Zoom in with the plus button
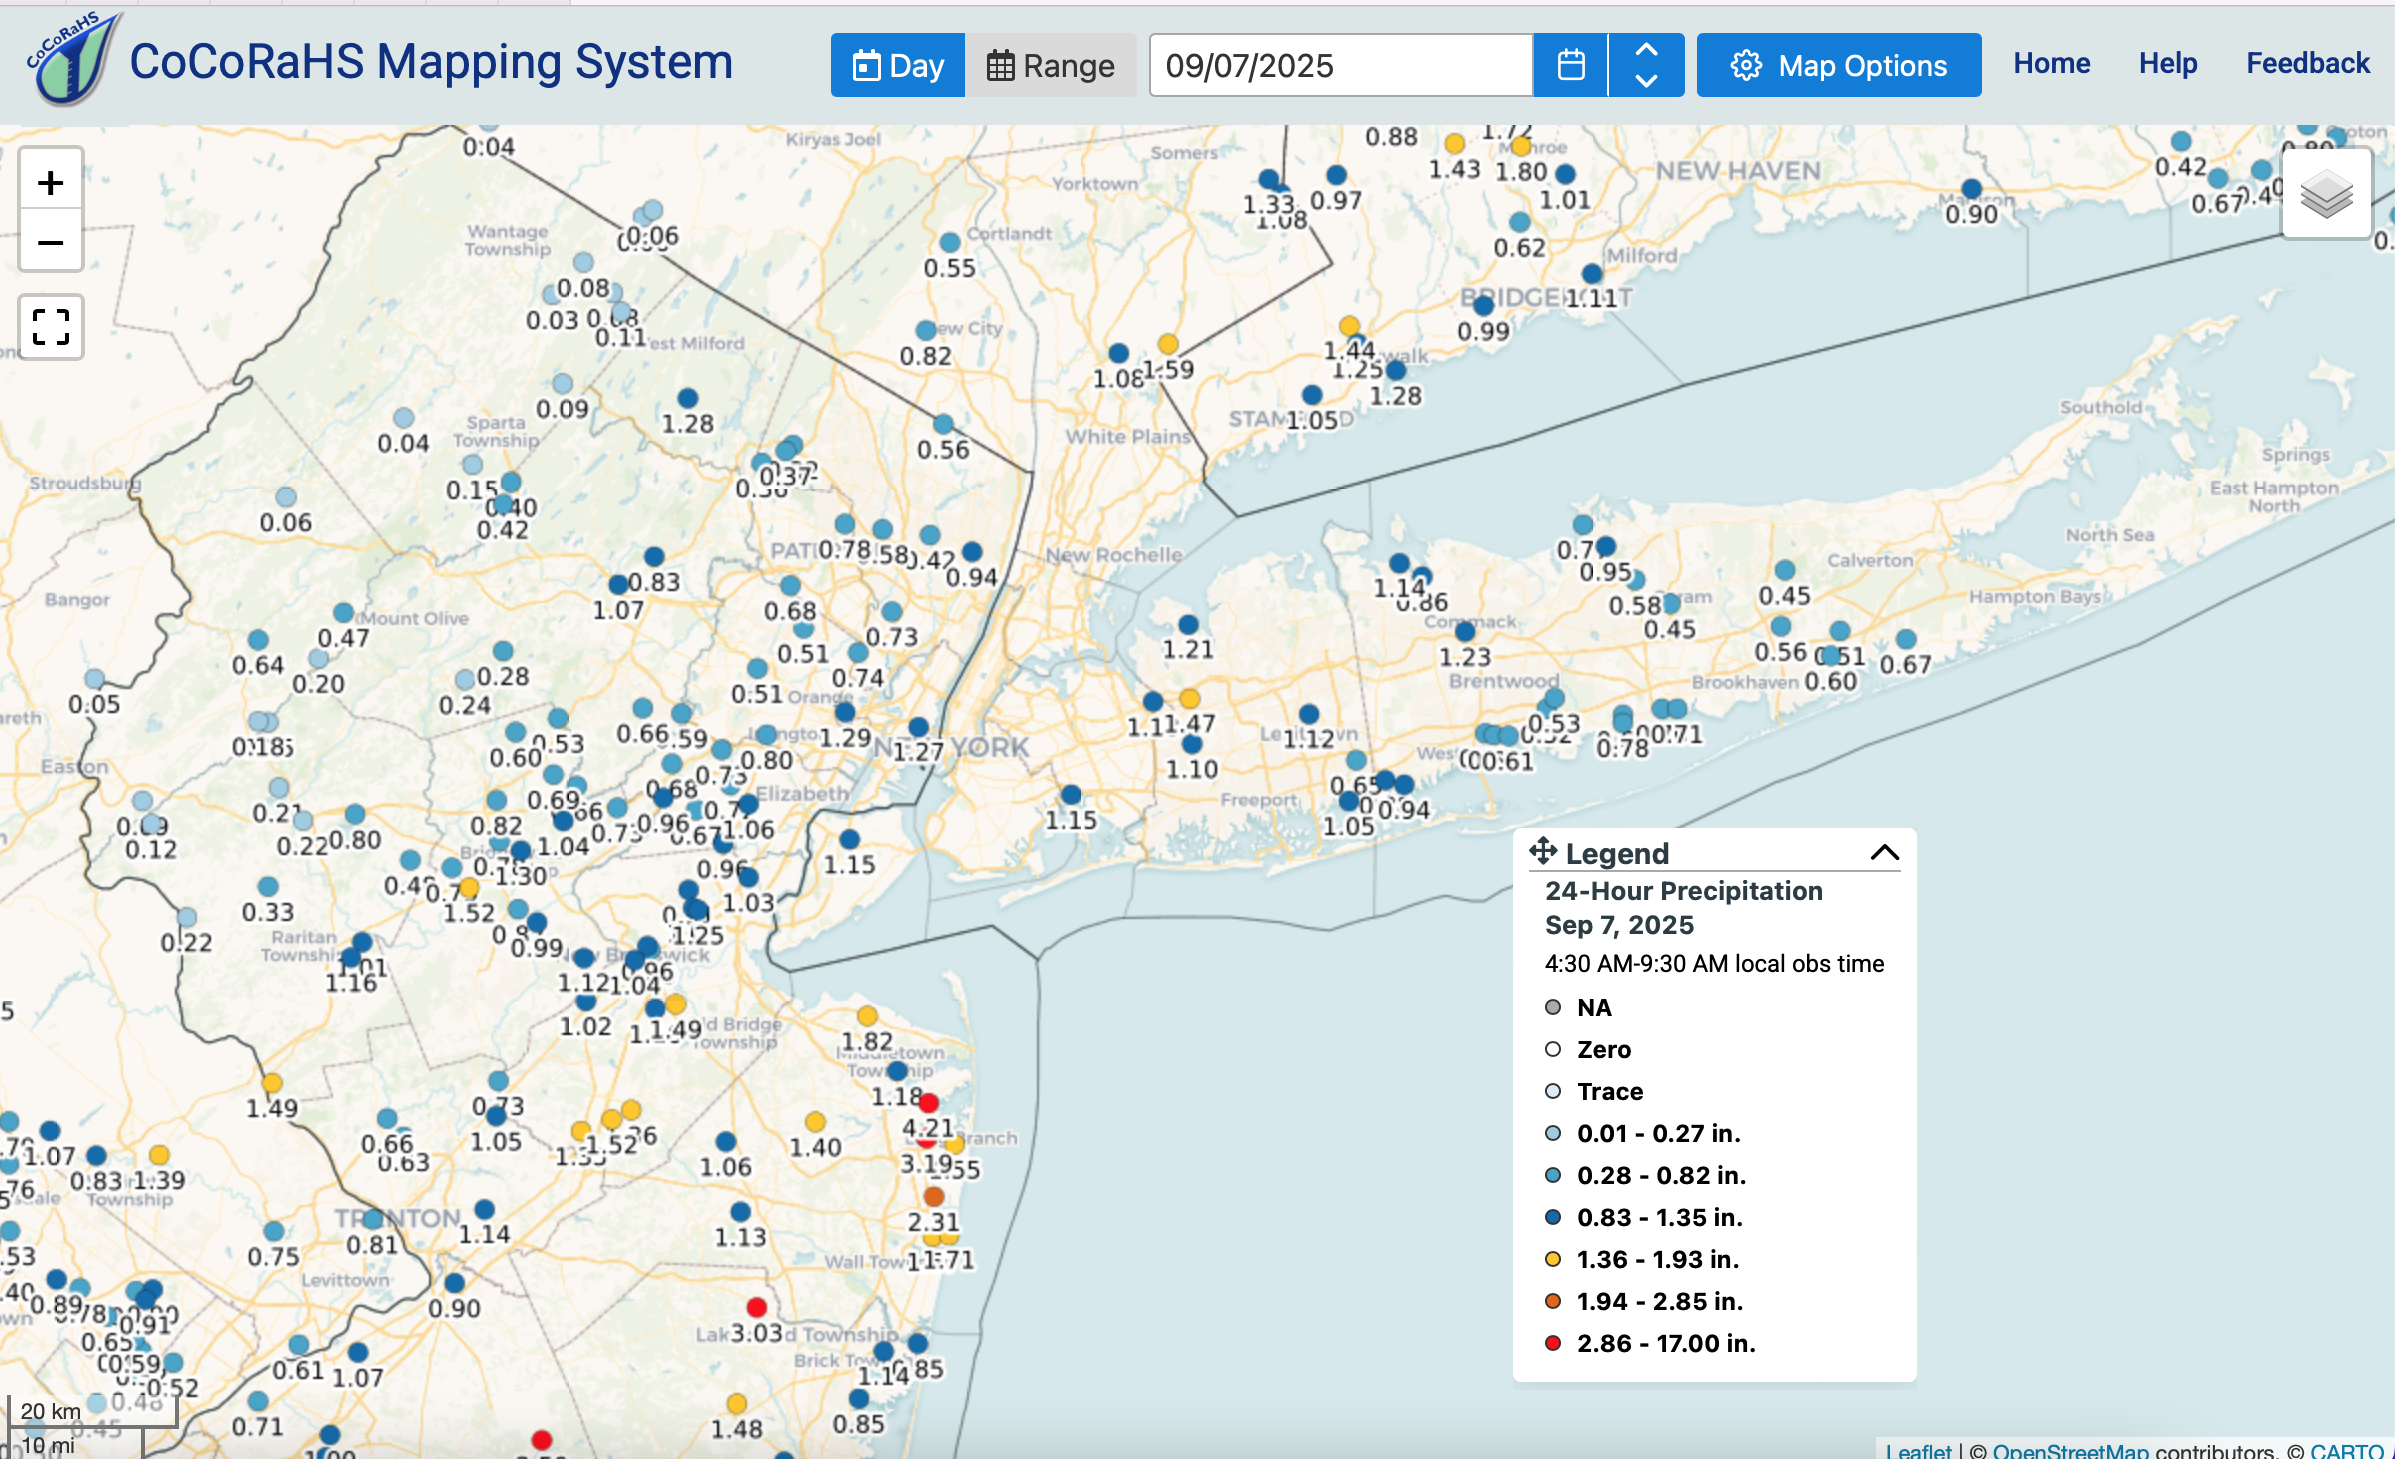2395x1459 pixels. [x=50, y=183]
